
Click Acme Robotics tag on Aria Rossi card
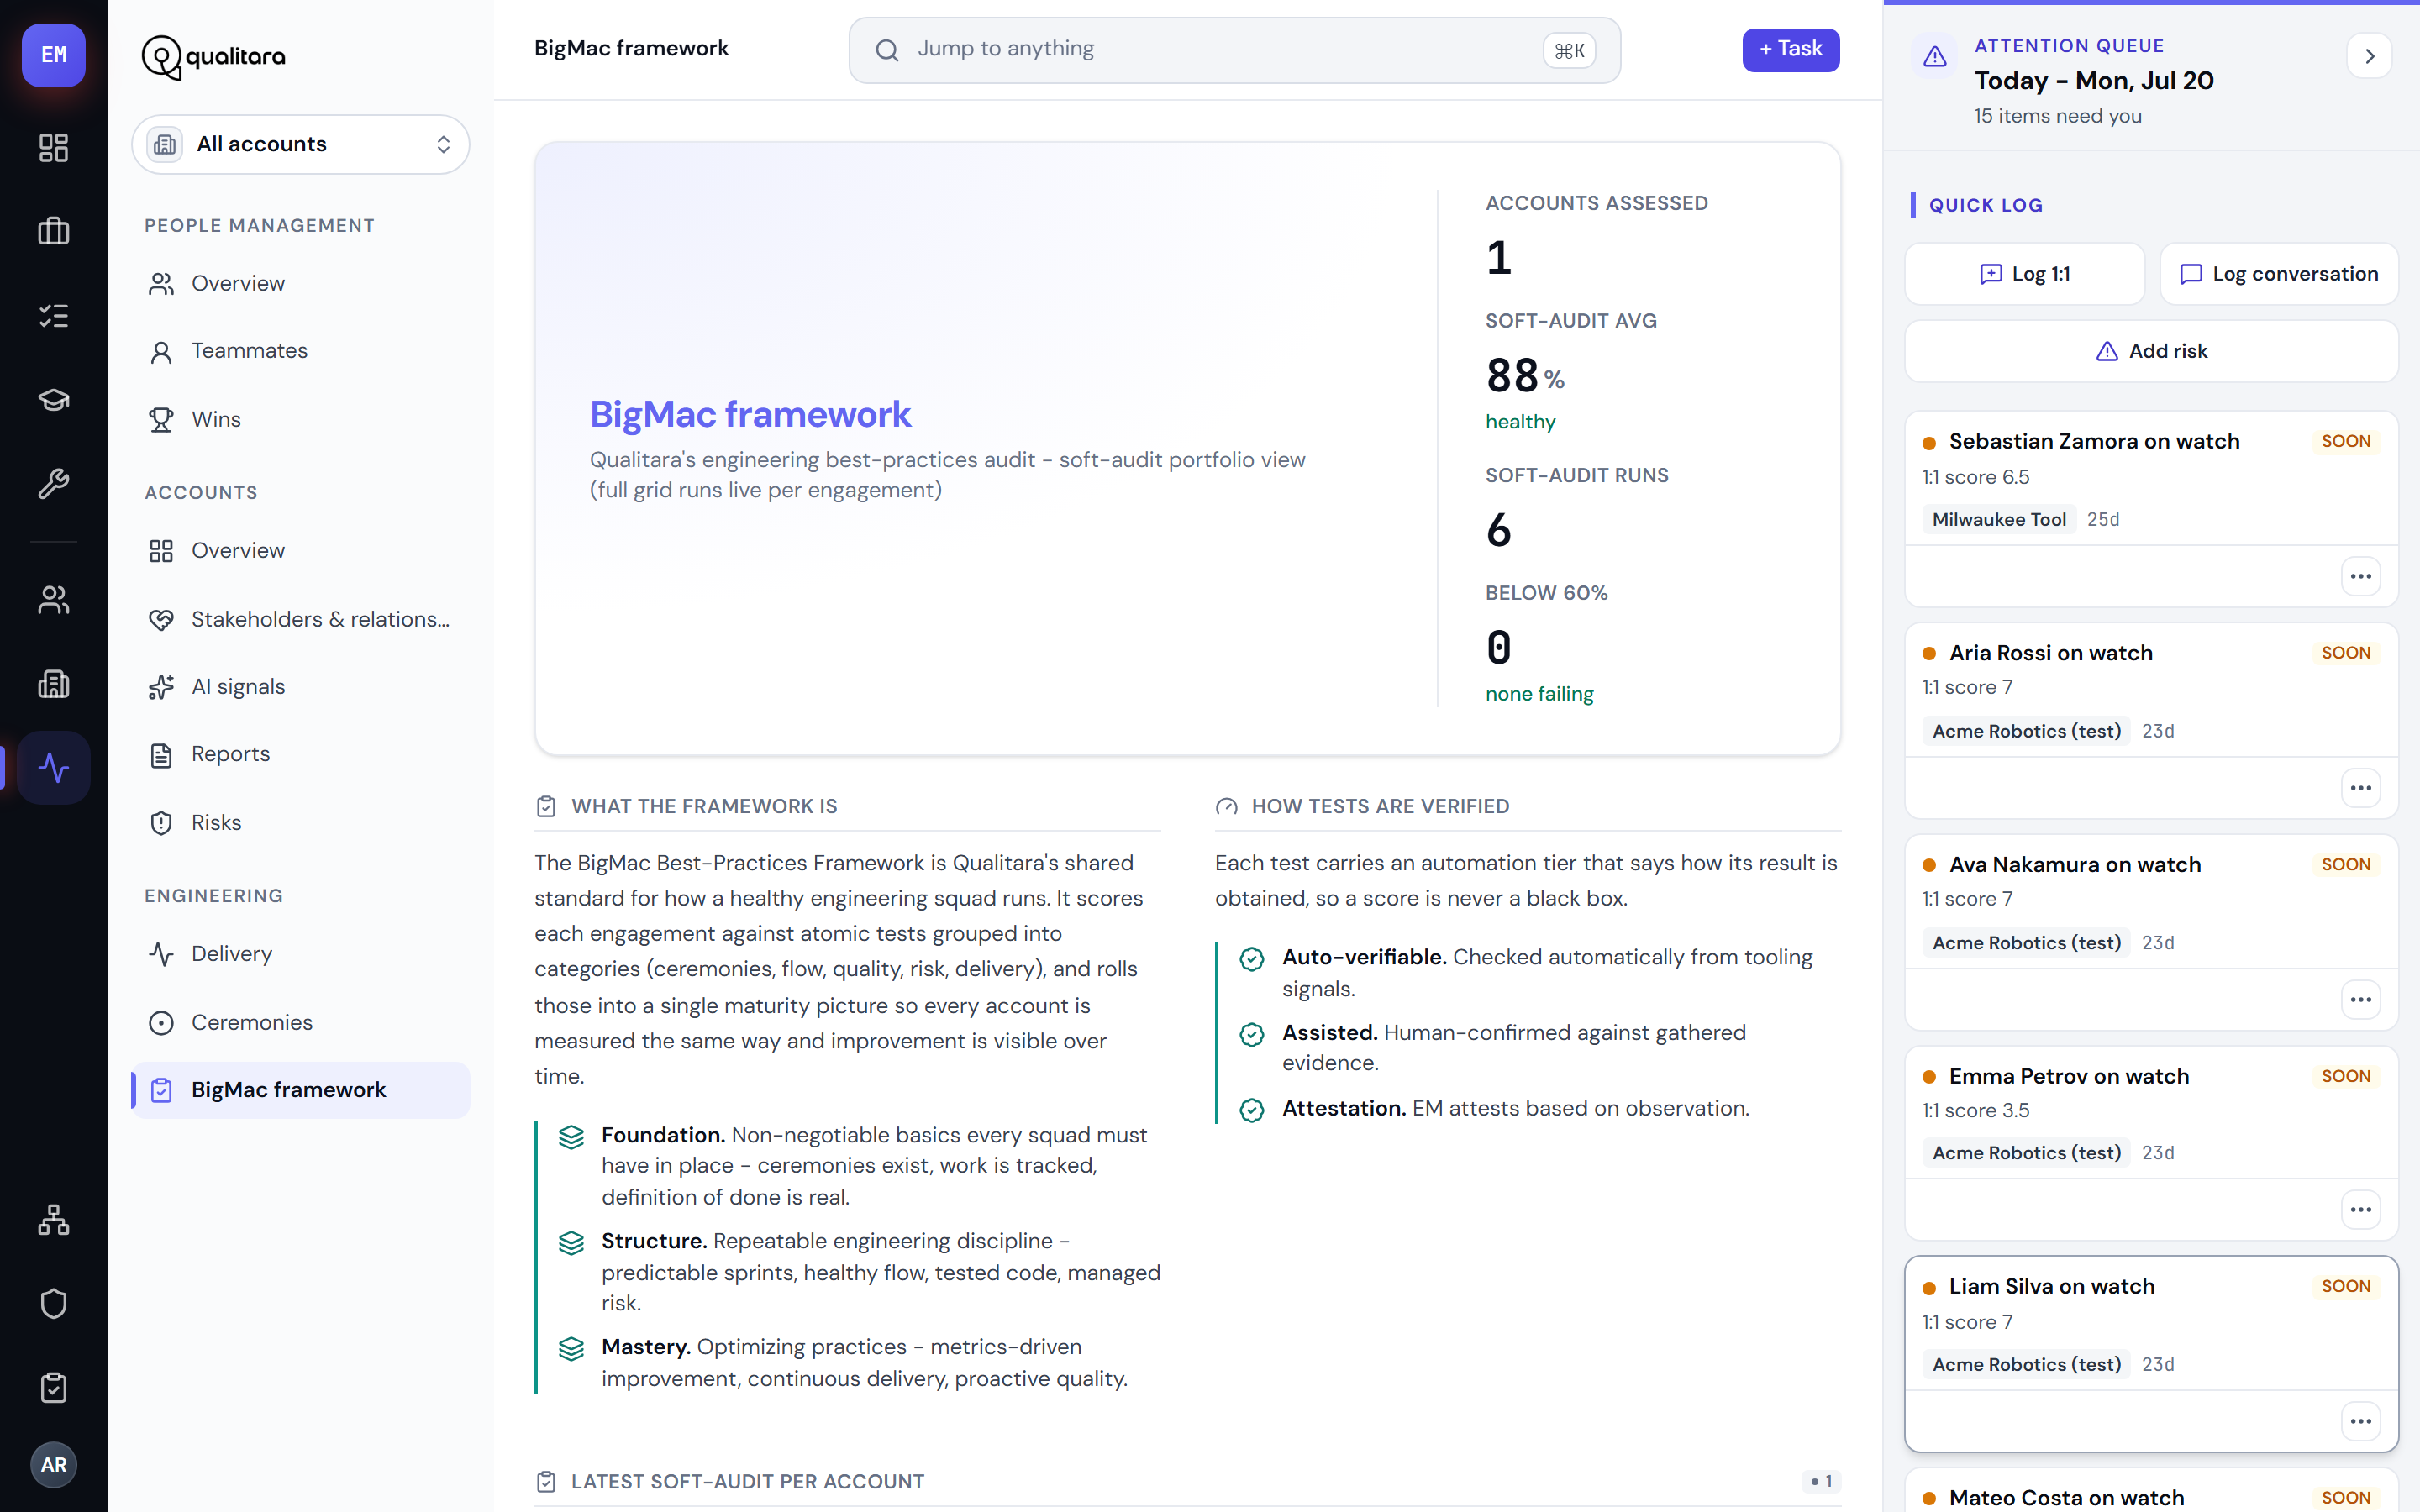2027,732
